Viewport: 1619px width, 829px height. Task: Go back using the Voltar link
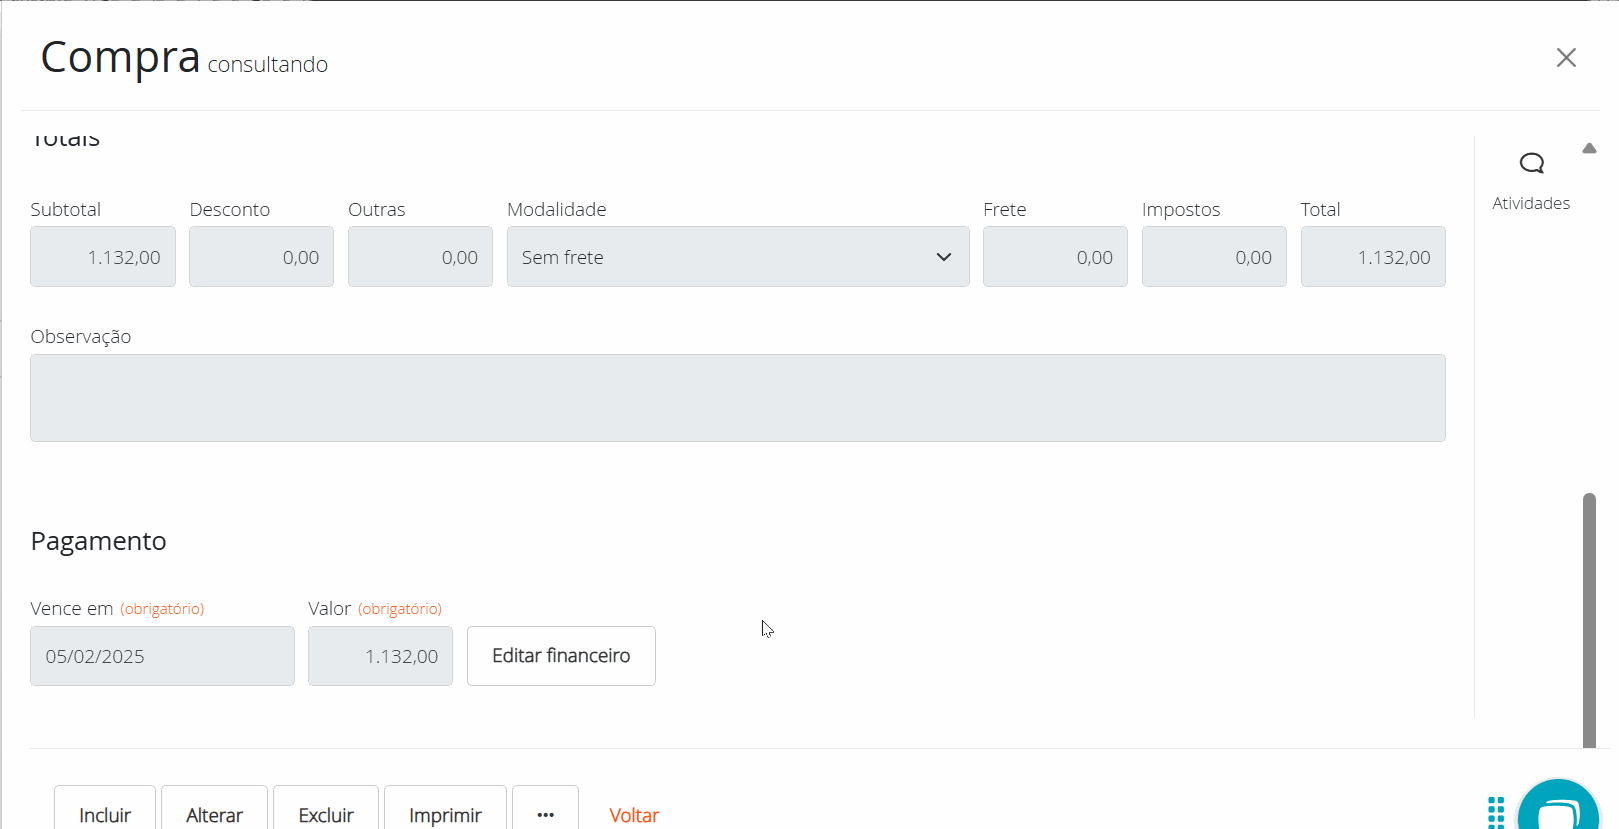[634, 815]
